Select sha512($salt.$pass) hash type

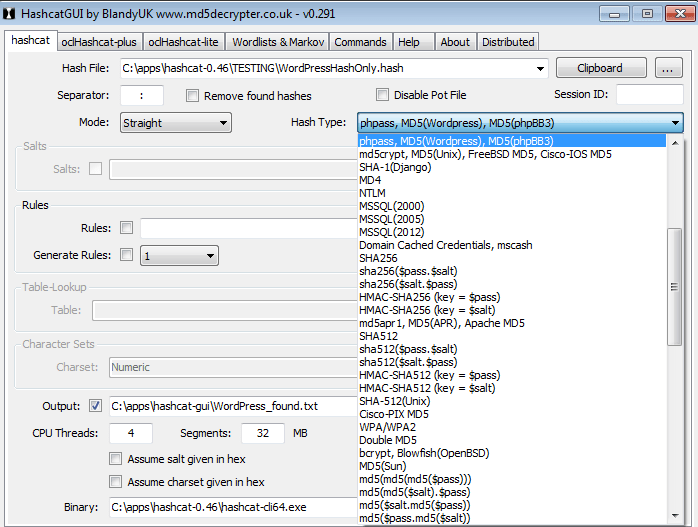click(x=512, y=362)
